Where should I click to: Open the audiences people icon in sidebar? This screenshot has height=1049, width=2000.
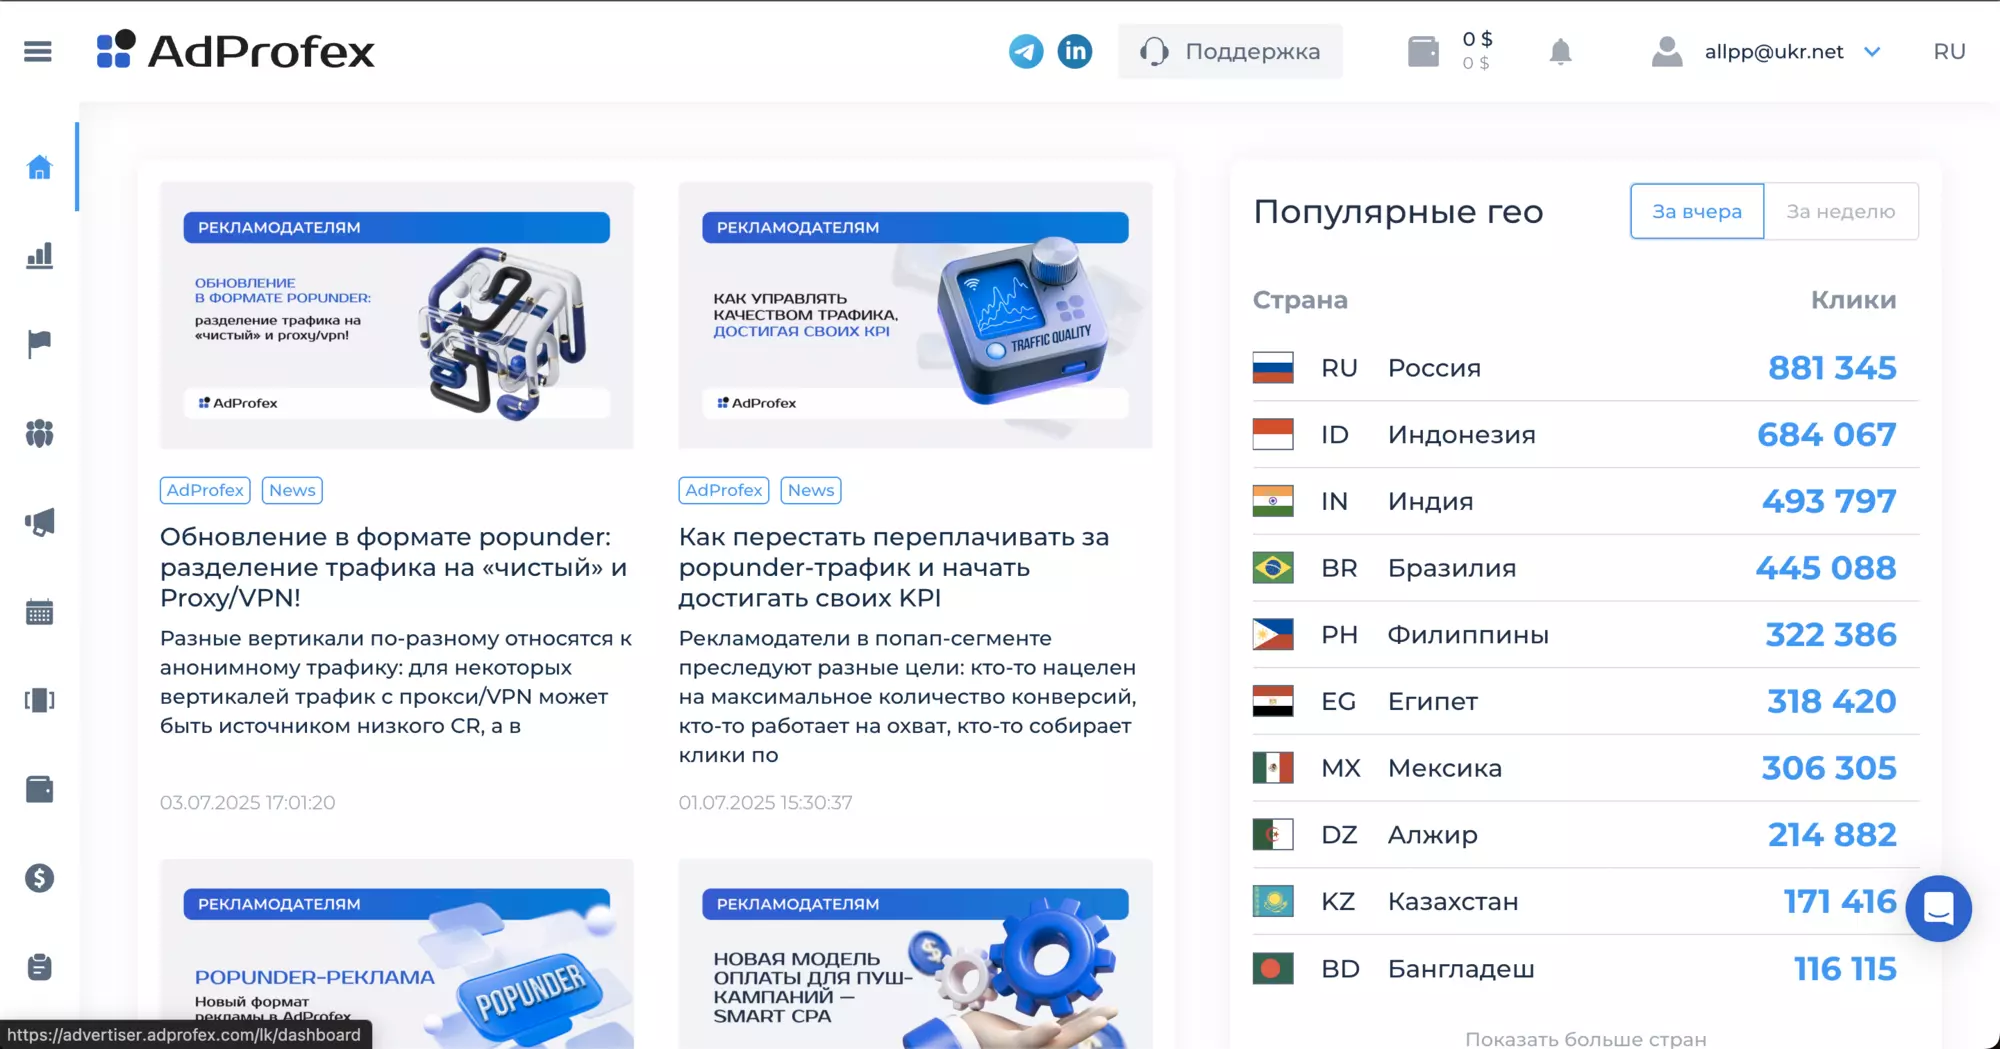(x=39, y=433)
